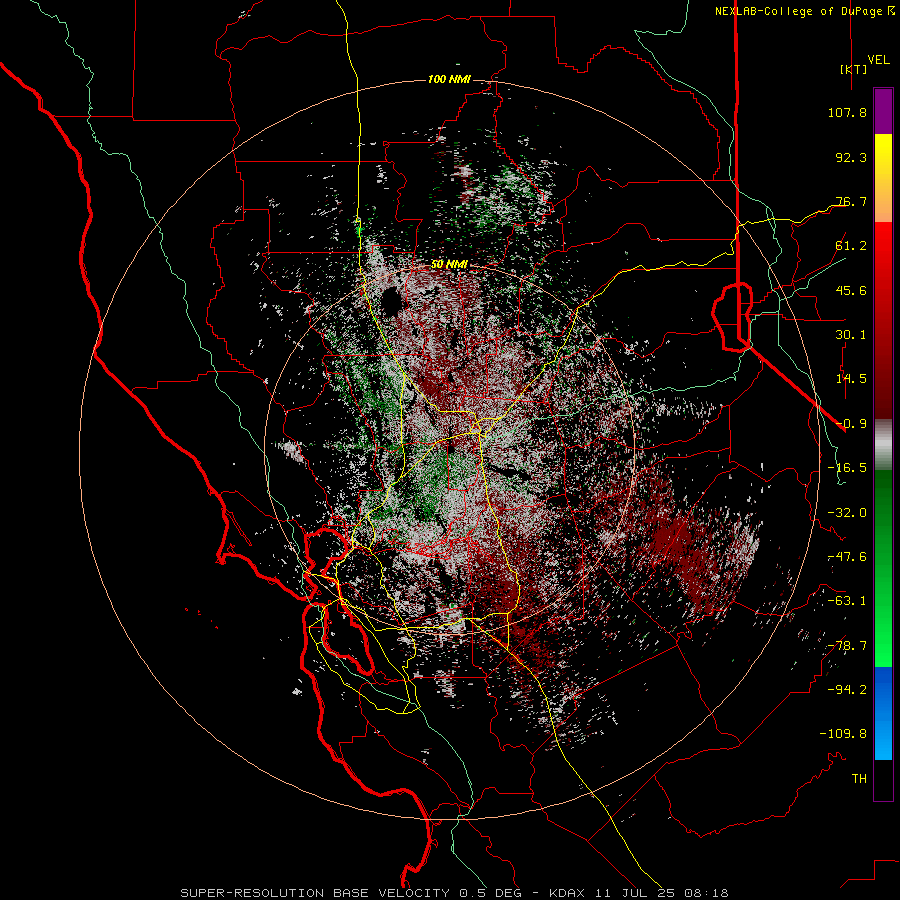Screen dimensions: 900x900
Task: Click the [KT] units label
Action: (x=853, y=69)
